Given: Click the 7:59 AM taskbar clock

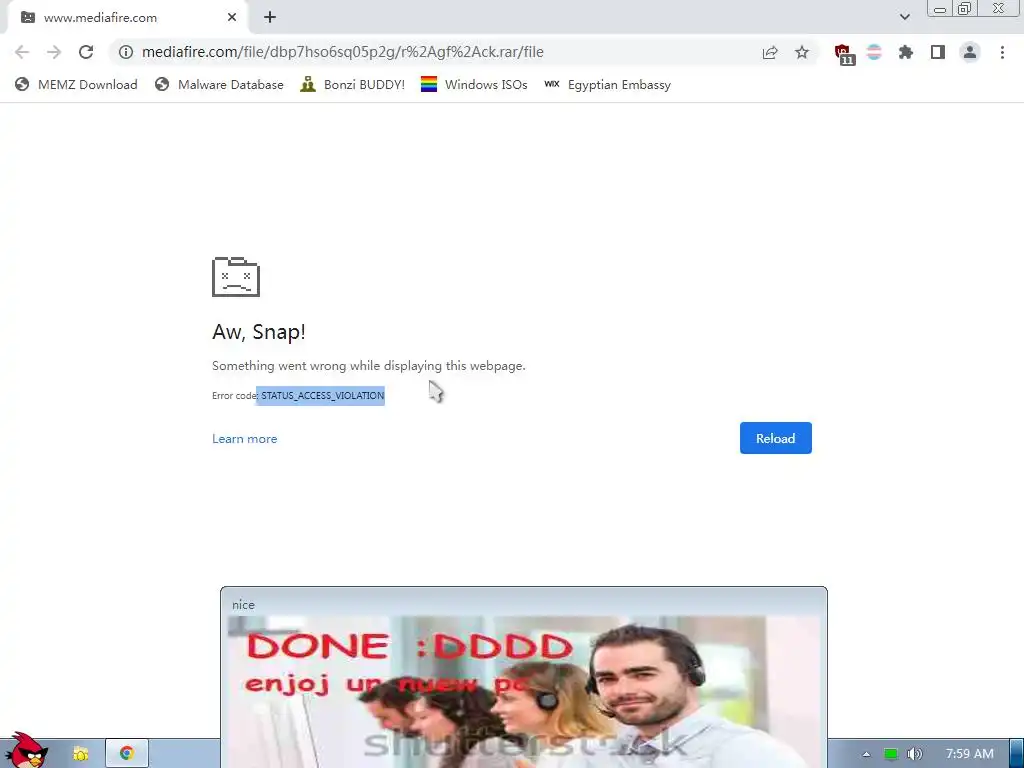Looking at the screenshot, I should point(969,754).
